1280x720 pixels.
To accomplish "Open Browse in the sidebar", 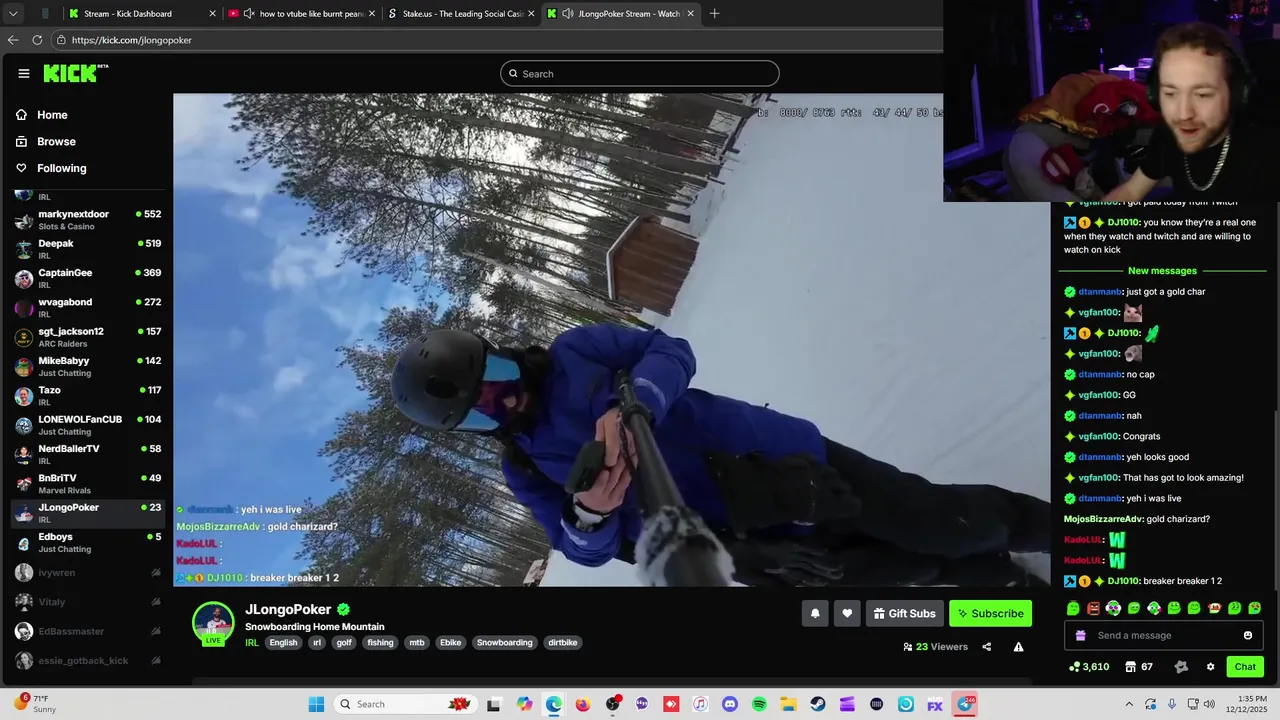I will coord(56,142).
